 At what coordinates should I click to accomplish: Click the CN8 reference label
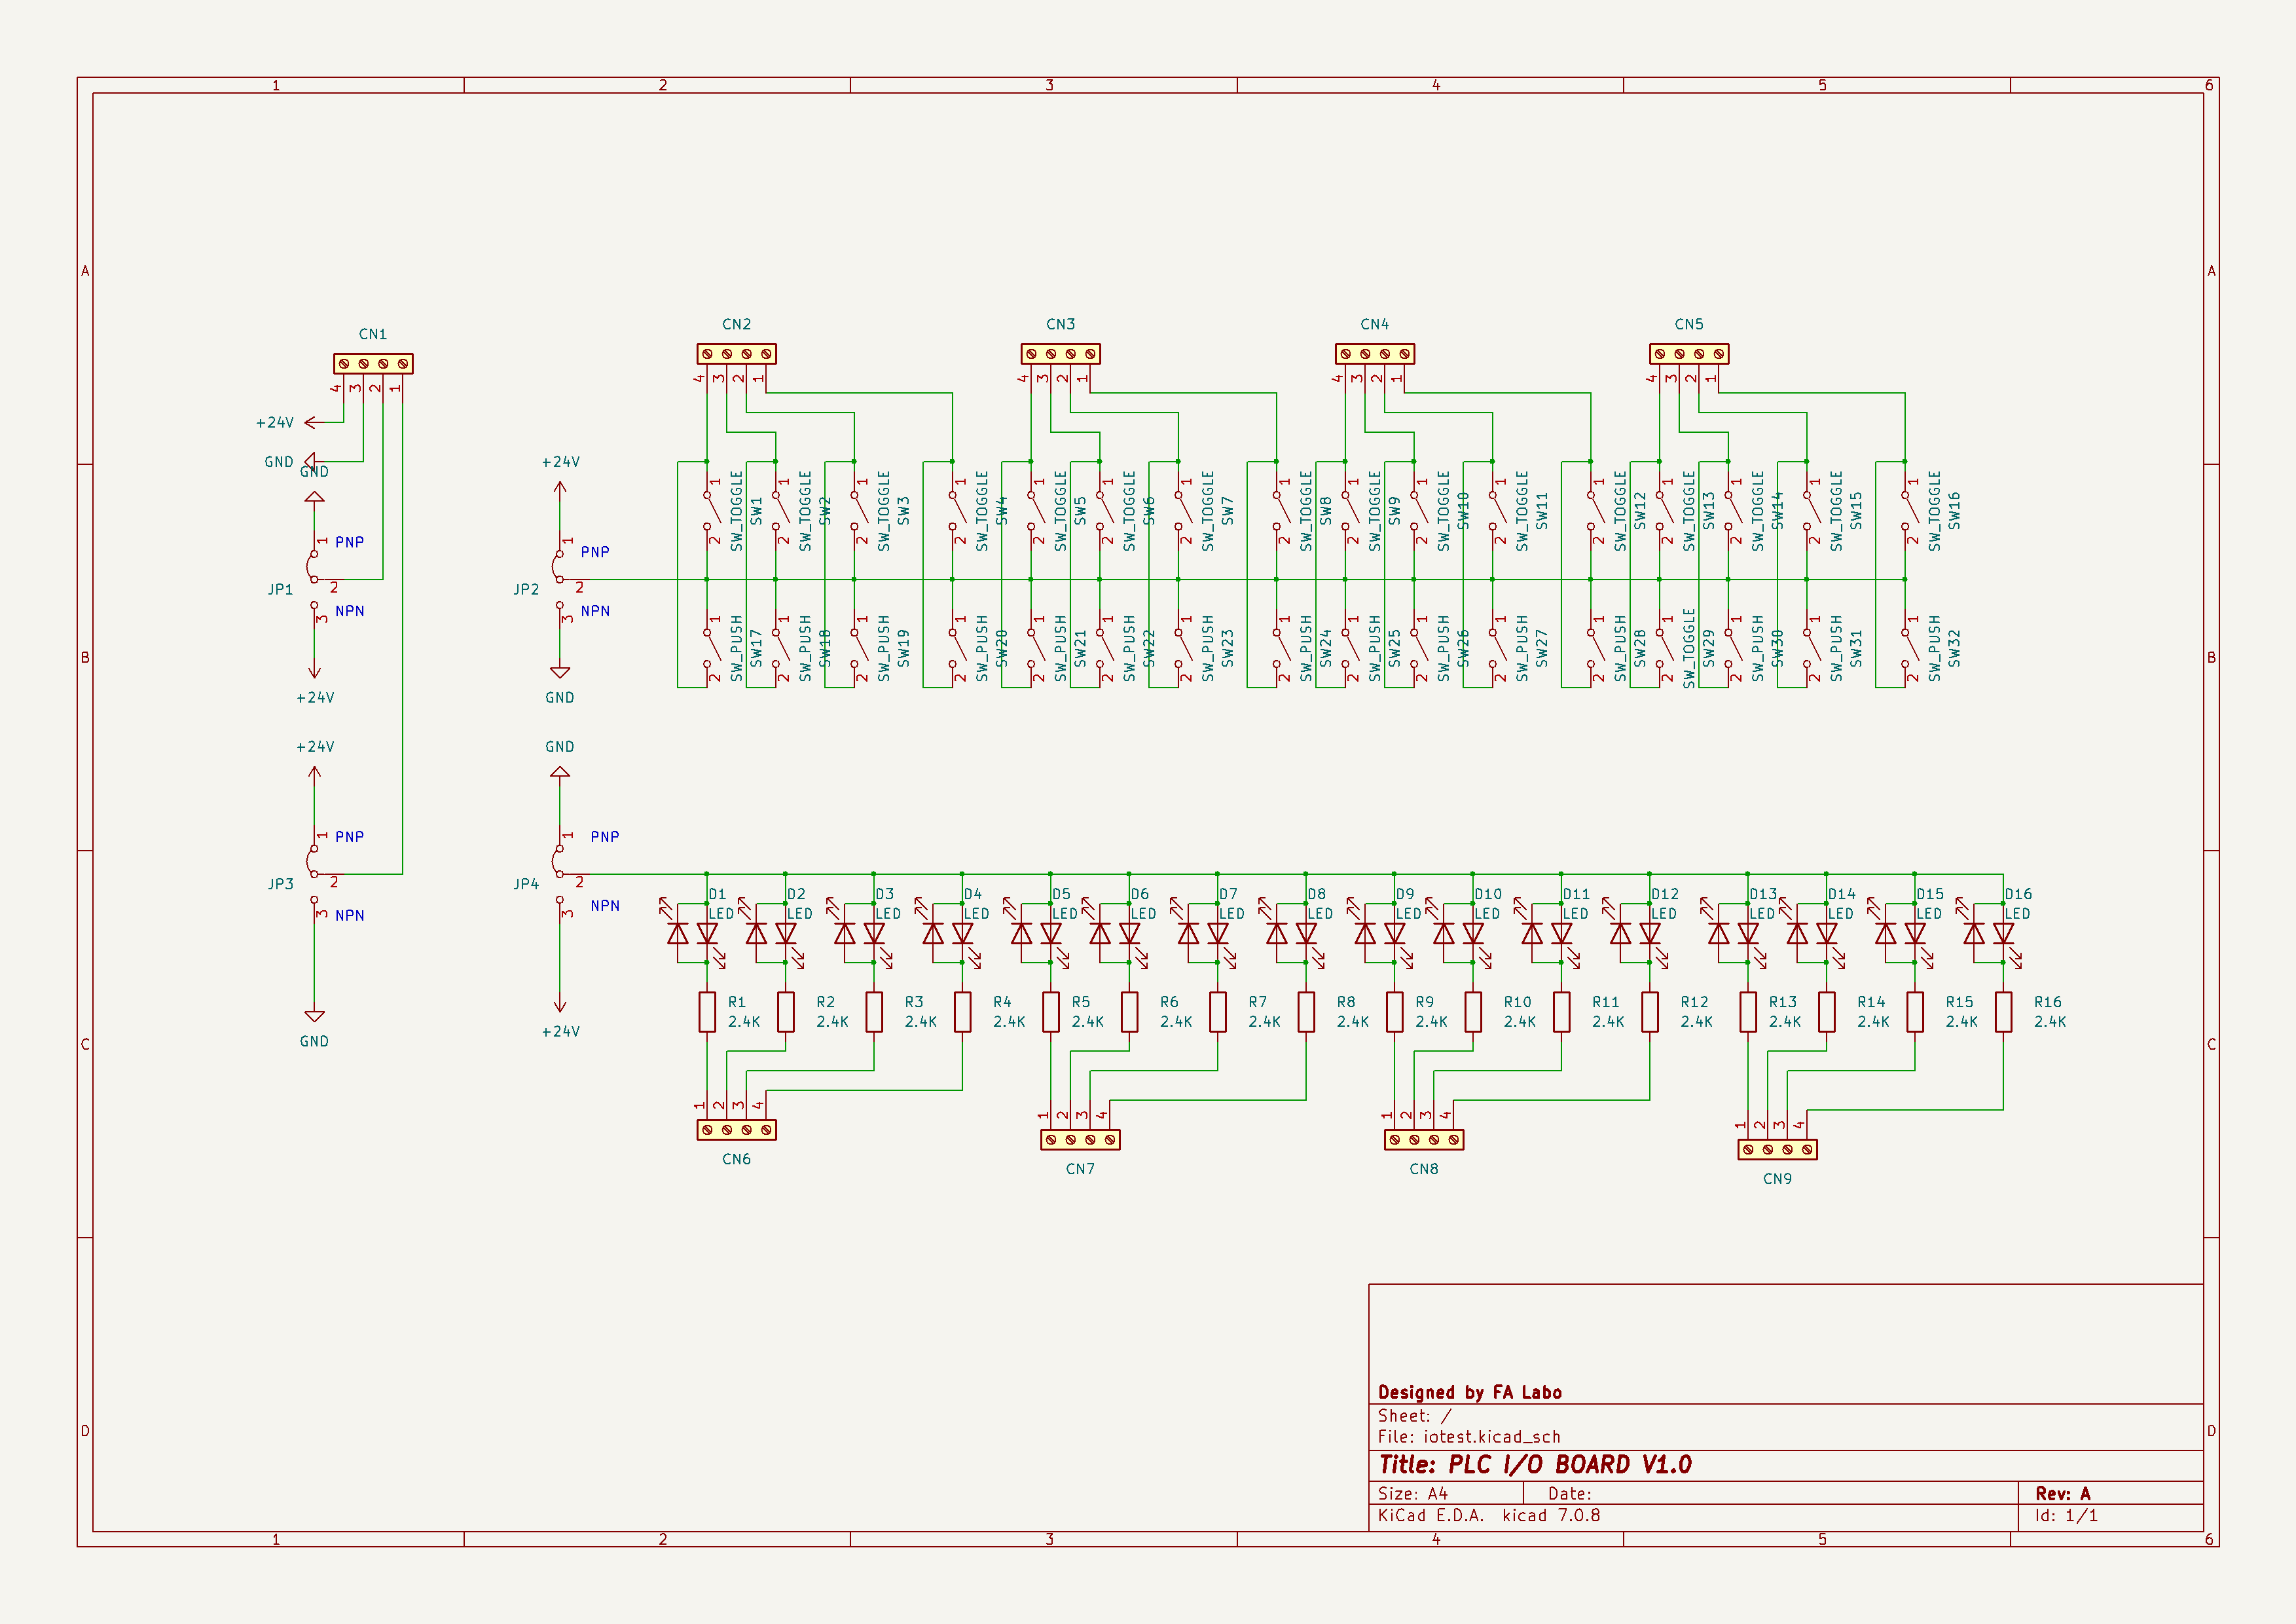(1423, 1169)
